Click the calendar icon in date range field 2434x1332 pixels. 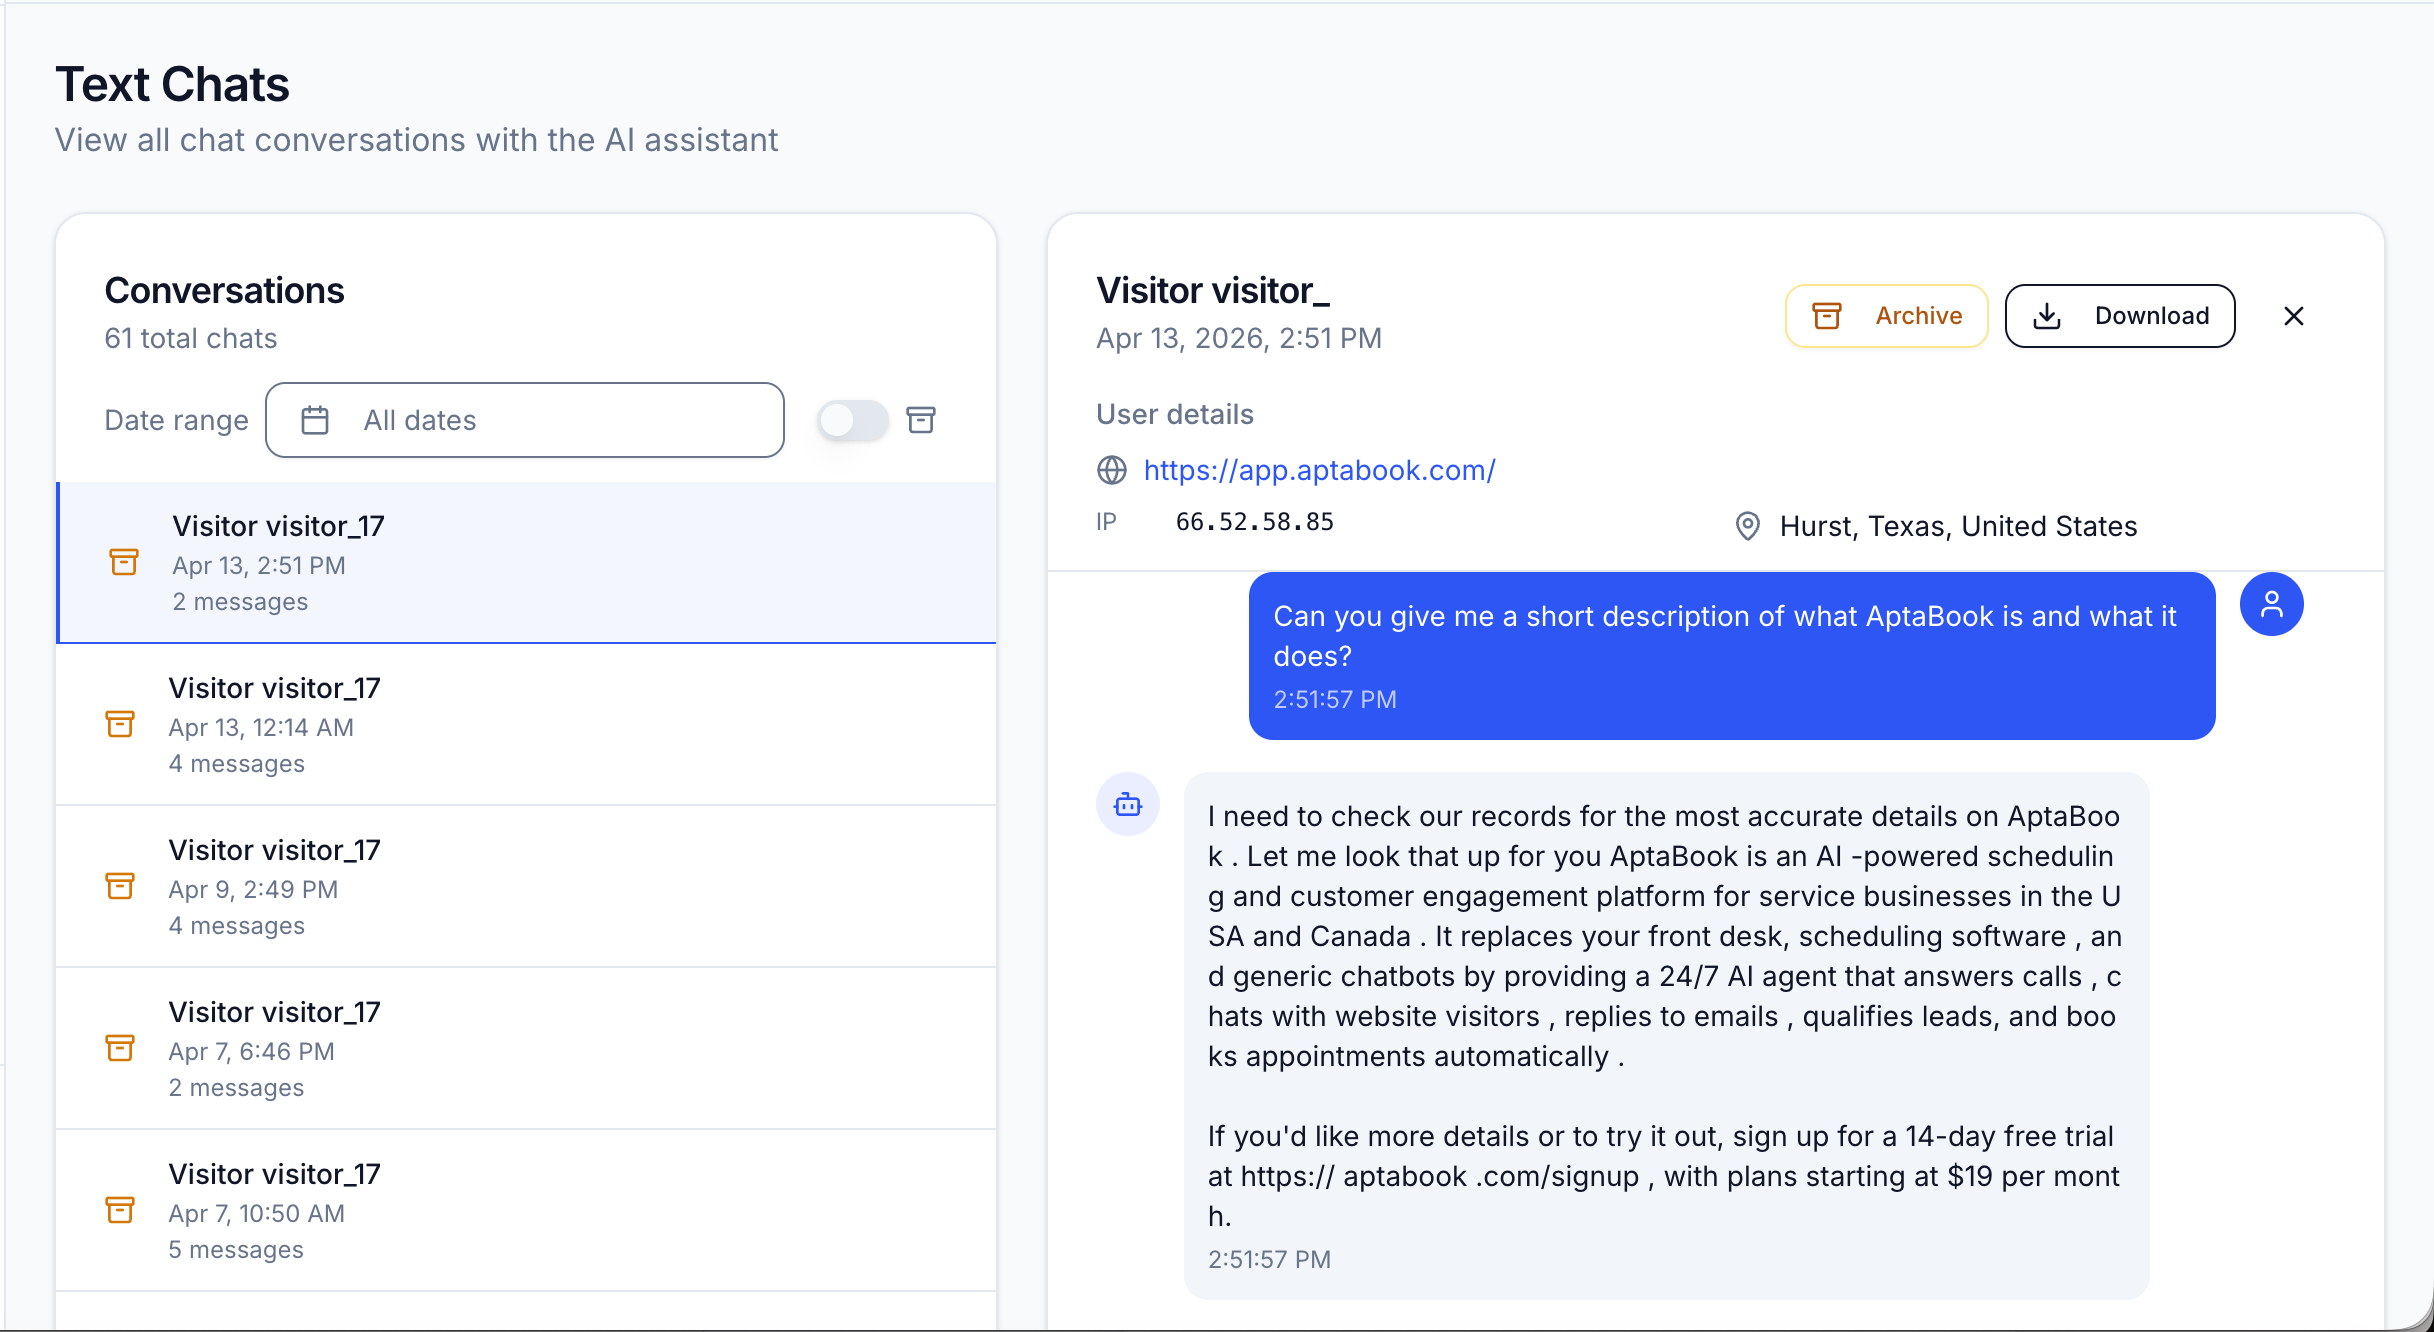315,420
